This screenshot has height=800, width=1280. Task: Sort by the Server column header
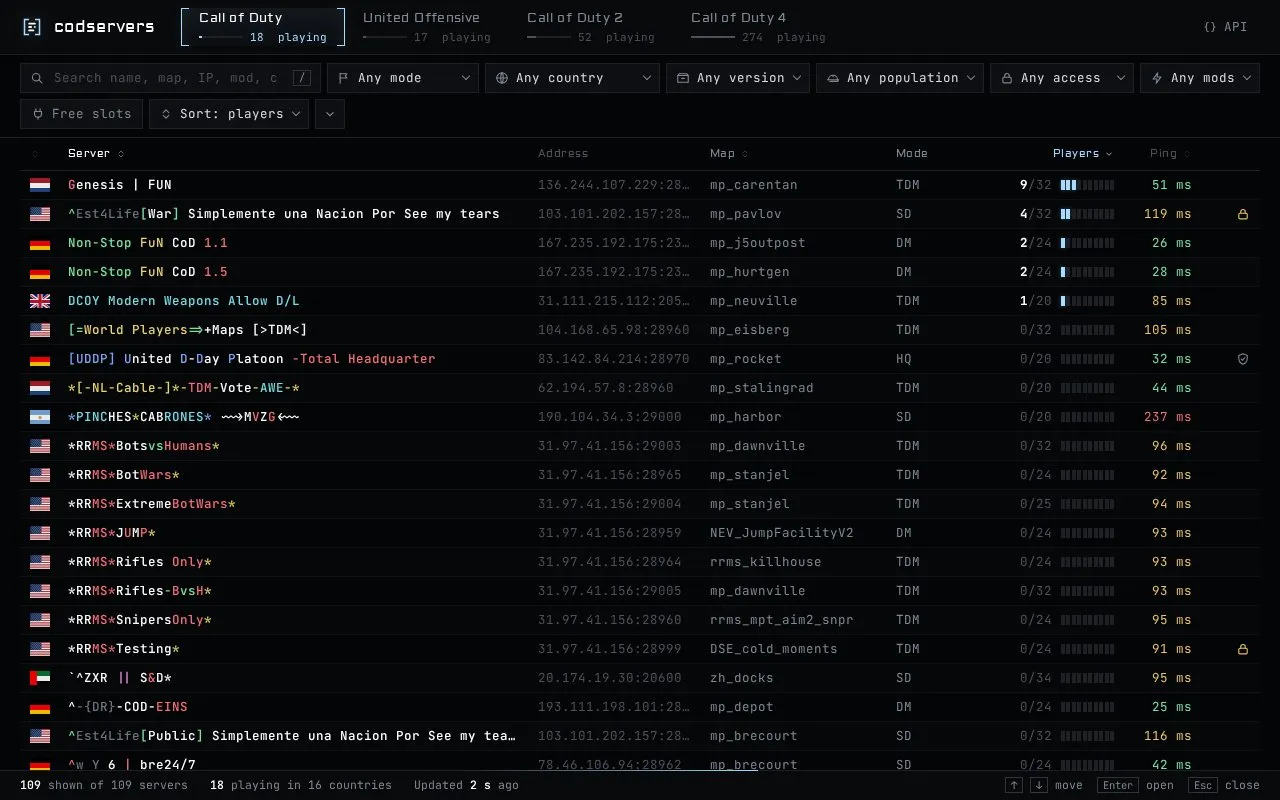coord(96,153)
